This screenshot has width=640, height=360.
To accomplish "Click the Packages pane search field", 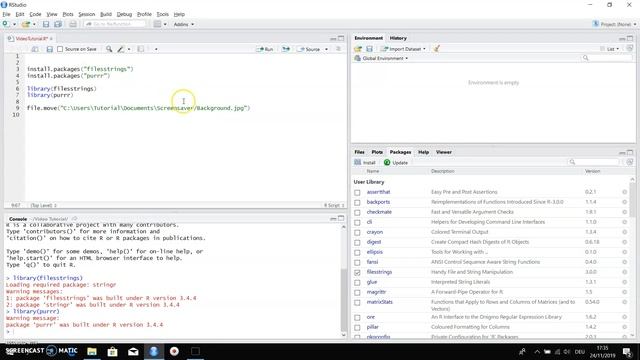I will coord(593,162).
